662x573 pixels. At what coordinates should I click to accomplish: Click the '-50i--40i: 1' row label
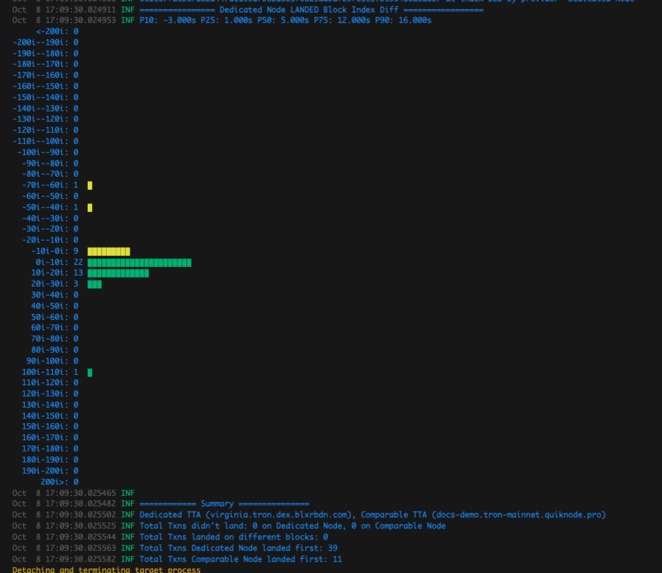click(x=50, y=207)
